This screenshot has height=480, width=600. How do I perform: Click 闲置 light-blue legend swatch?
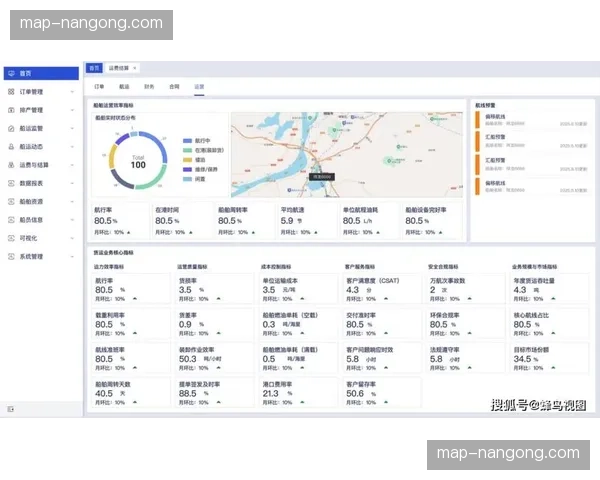187,179
